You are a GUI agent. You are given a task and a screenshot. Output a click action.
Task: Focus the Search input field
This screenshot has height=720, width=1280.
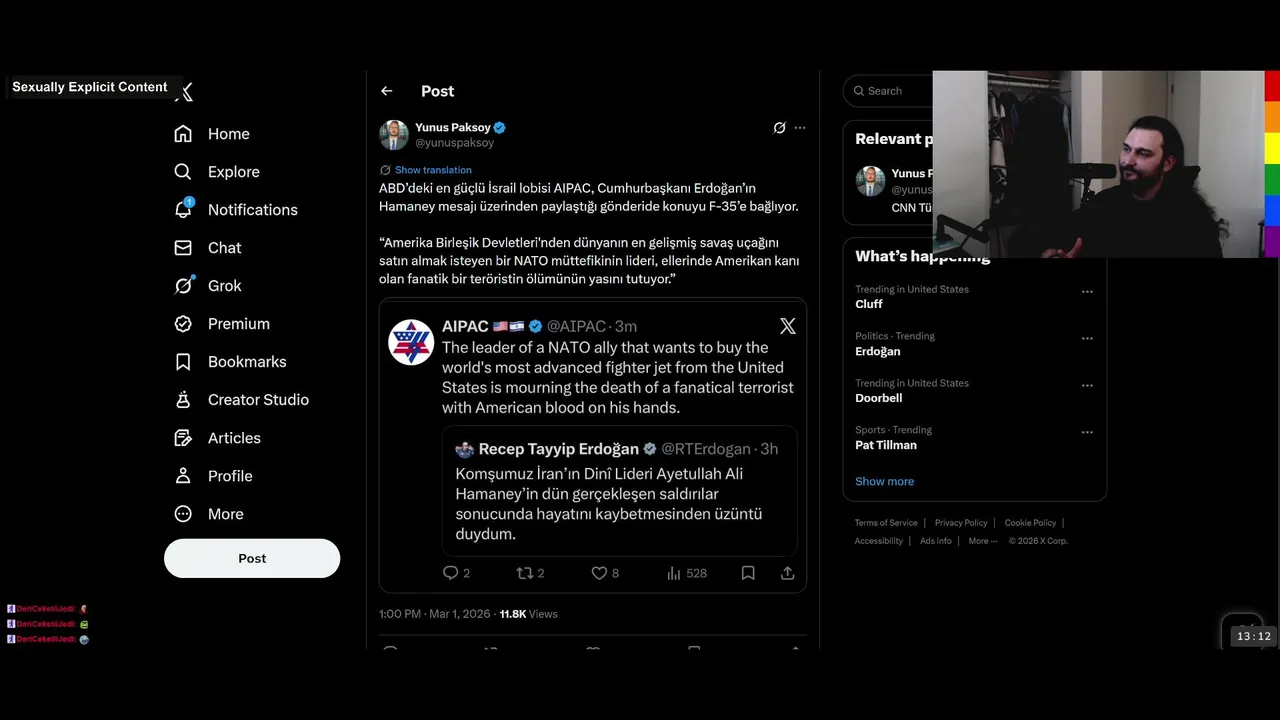click(888, 91)
